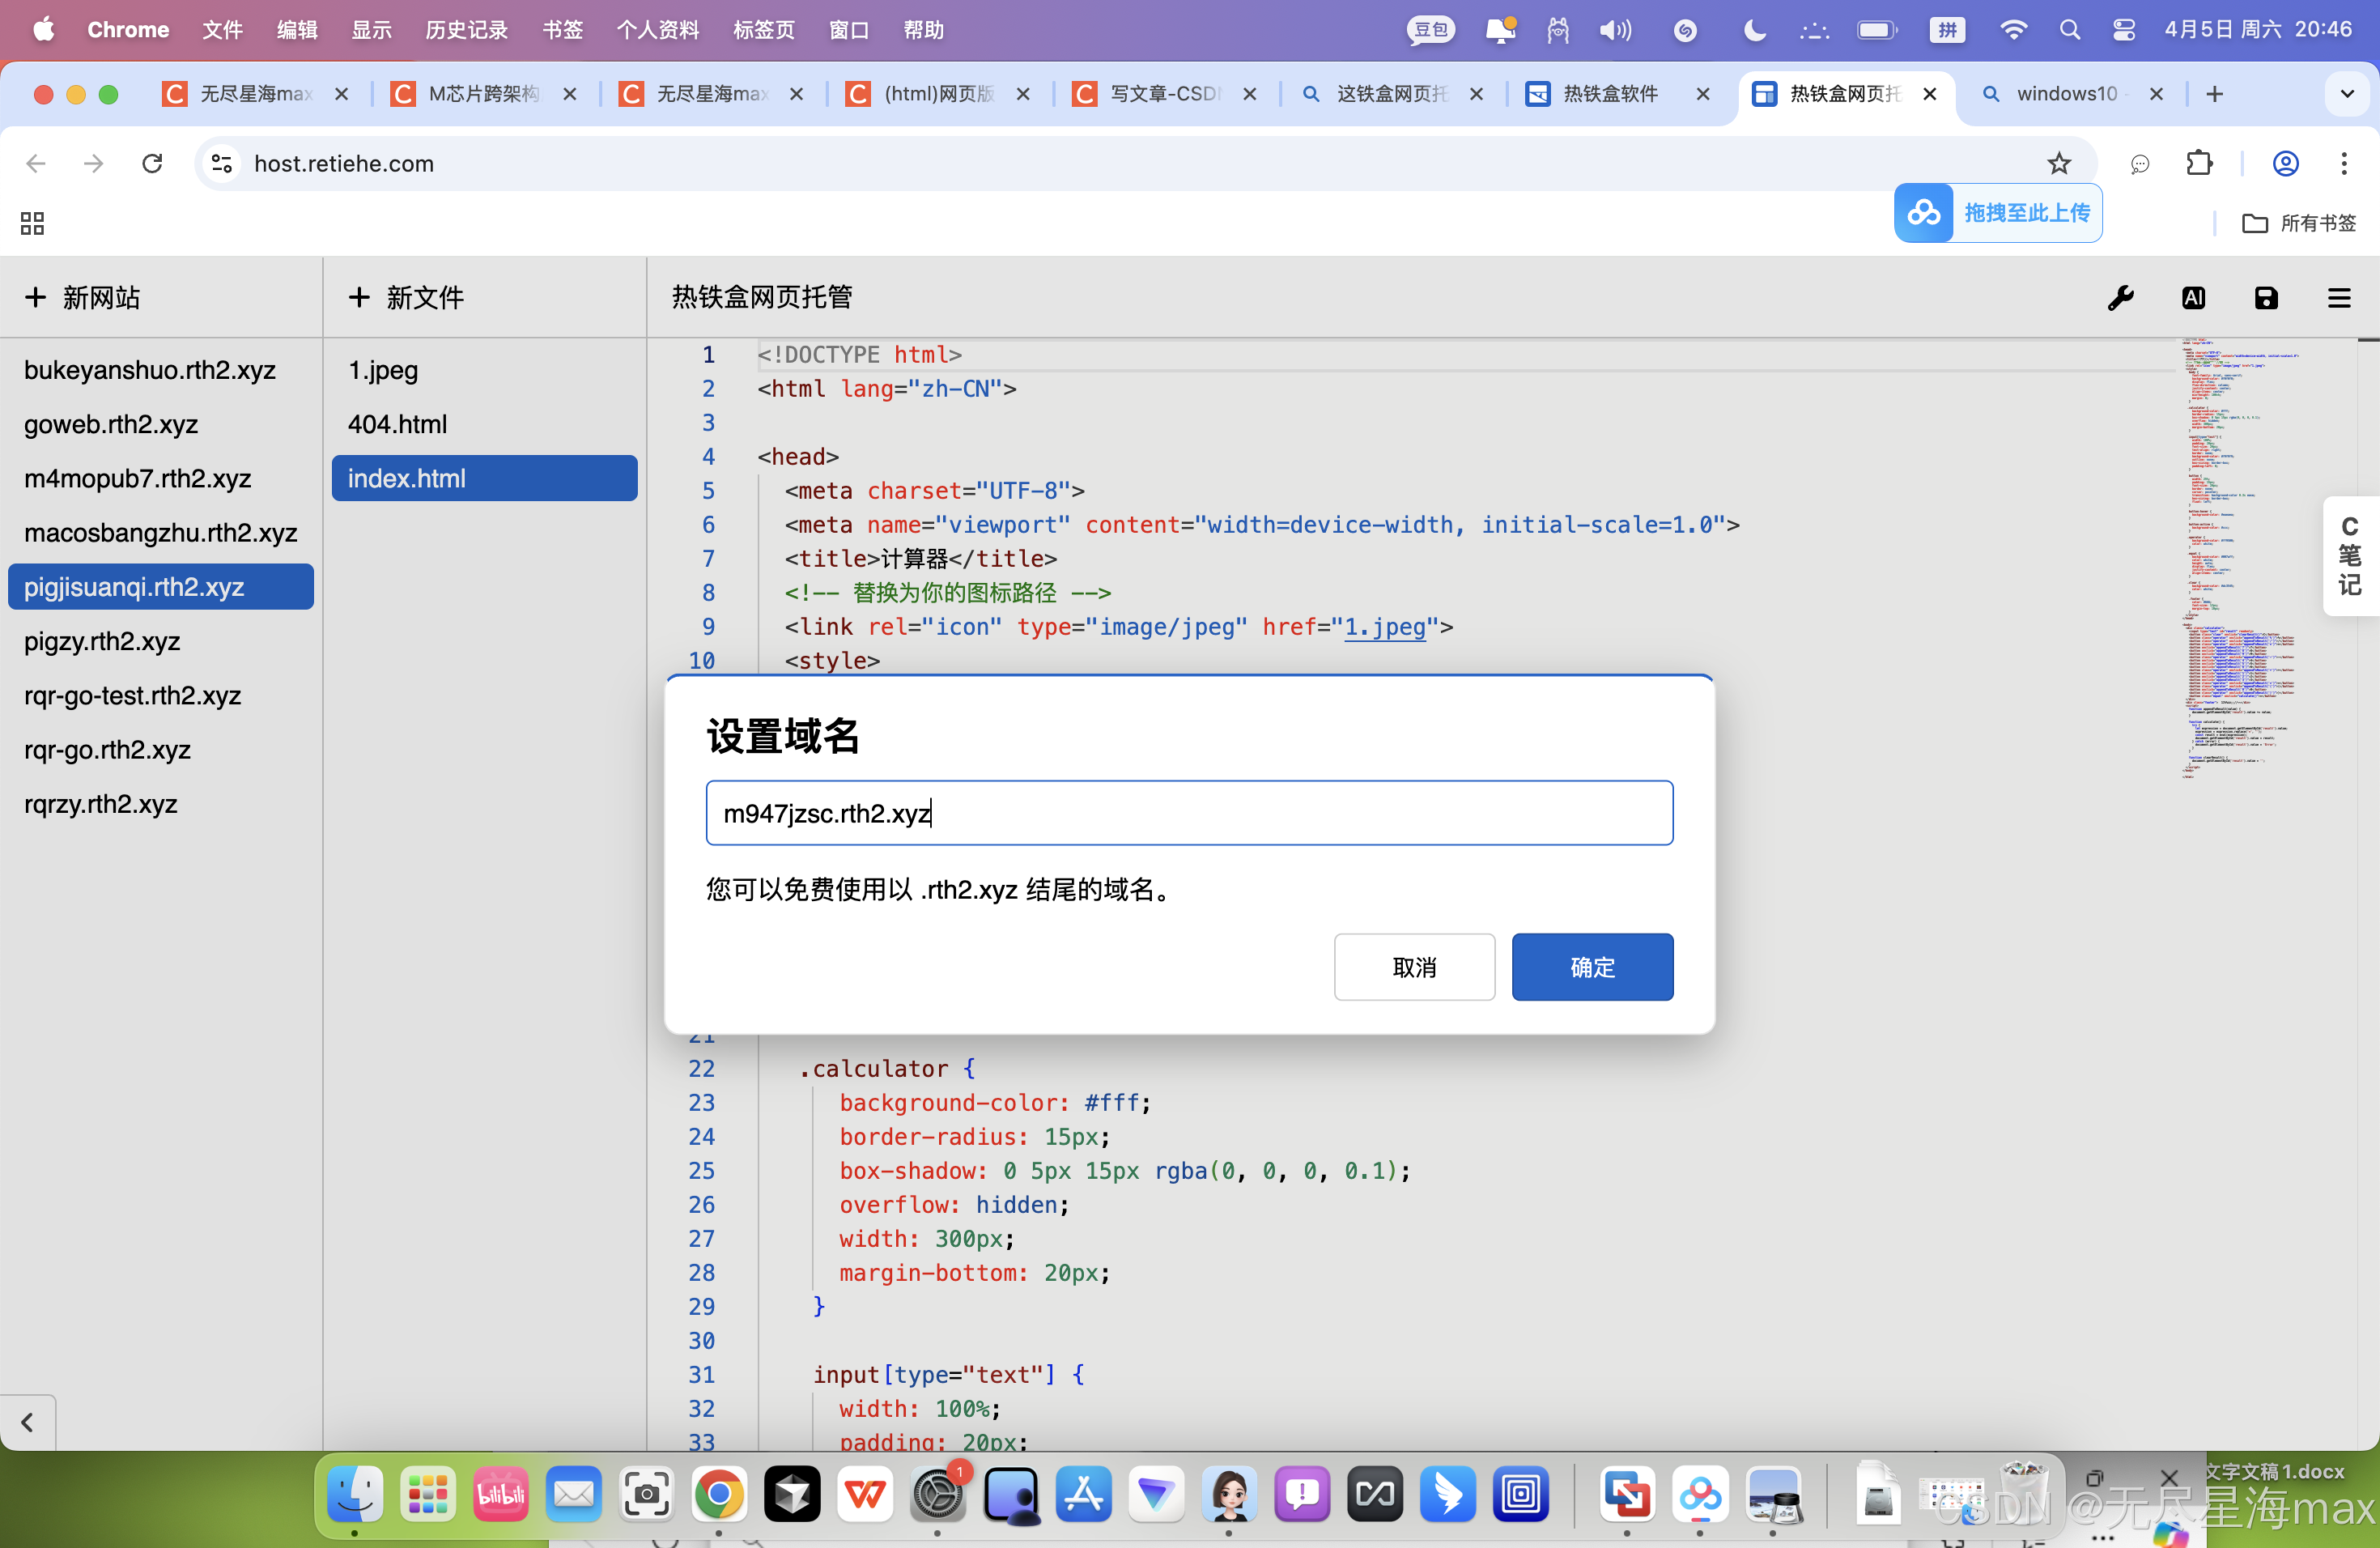Open the apps grid icon in bookmarks bar
The height and width of the screenshot is (1548, 2380).
click(32, 223)
